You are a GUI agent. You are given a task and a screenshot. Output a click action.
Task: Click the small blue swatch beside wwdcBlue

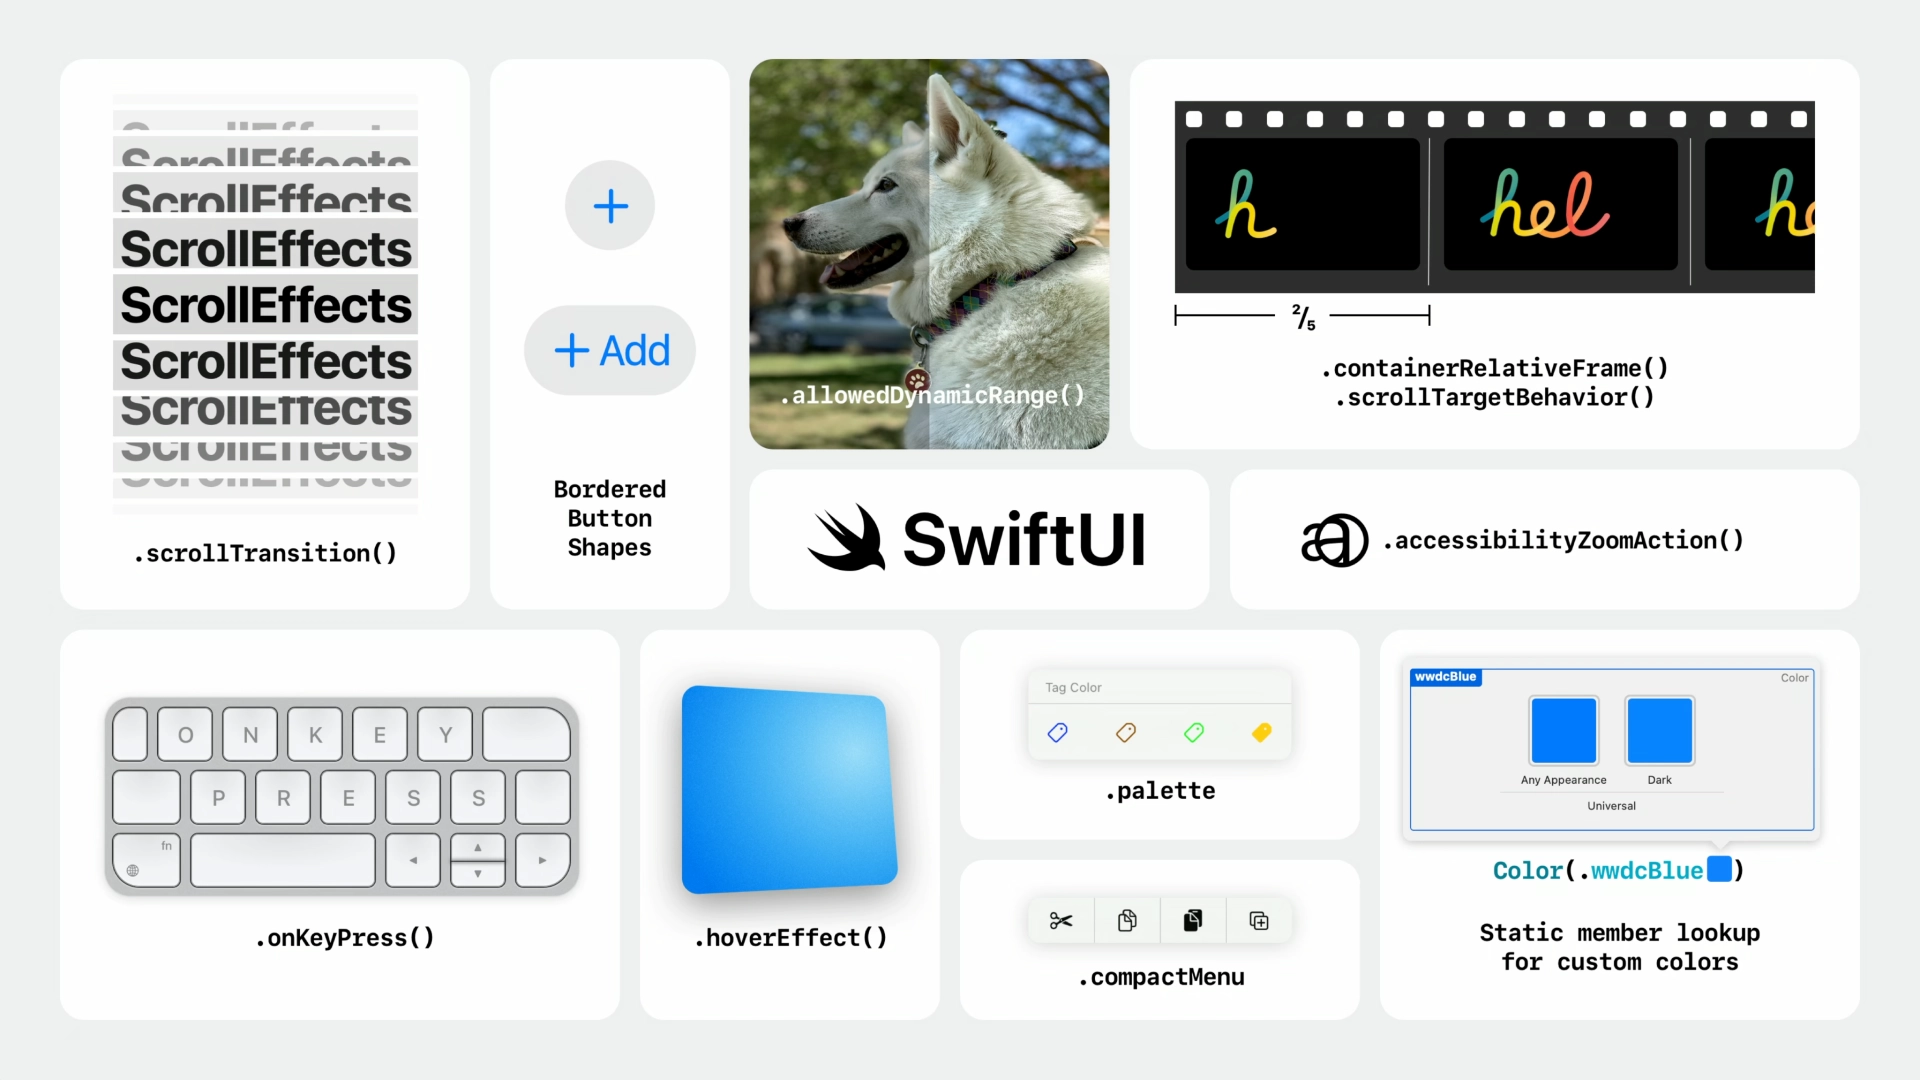coord(1719,869)
